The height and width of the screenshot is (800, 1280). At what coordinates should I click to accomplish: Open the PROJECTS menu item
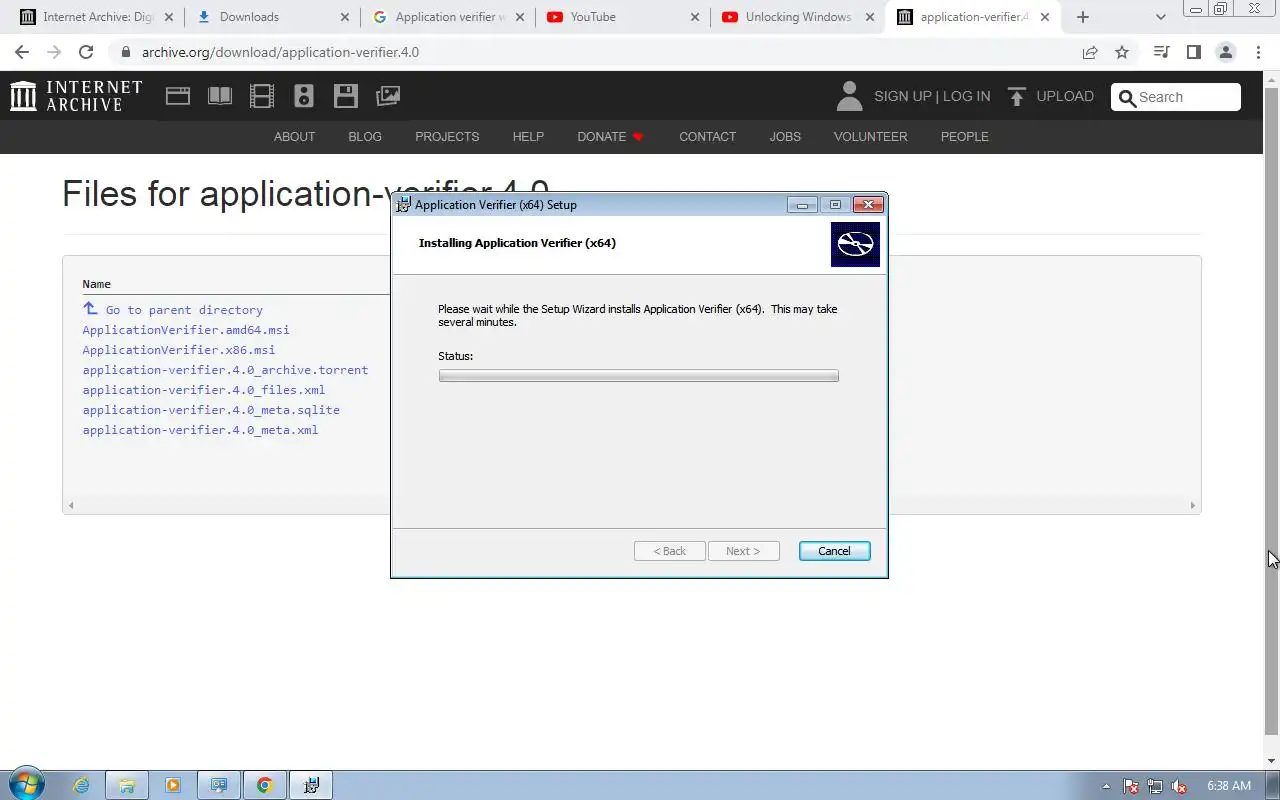pos(447,136)
